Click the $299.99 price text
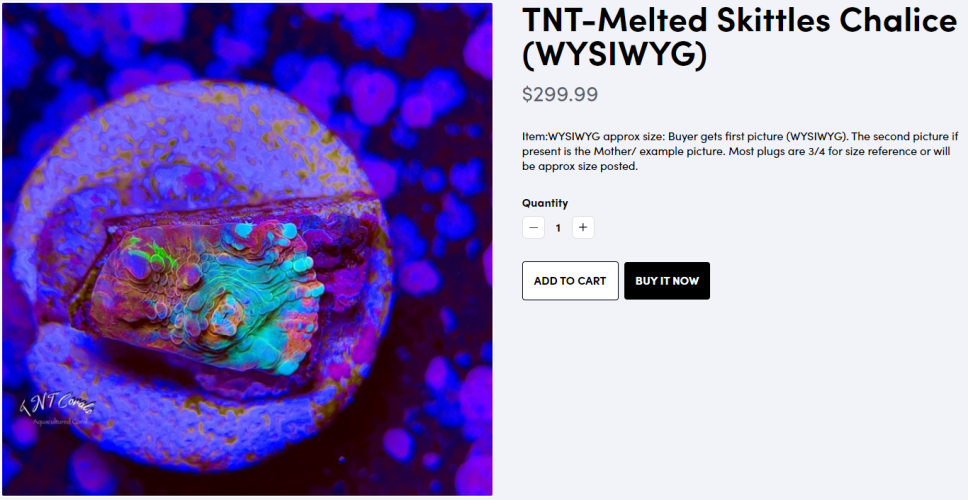 click(560, 94)
